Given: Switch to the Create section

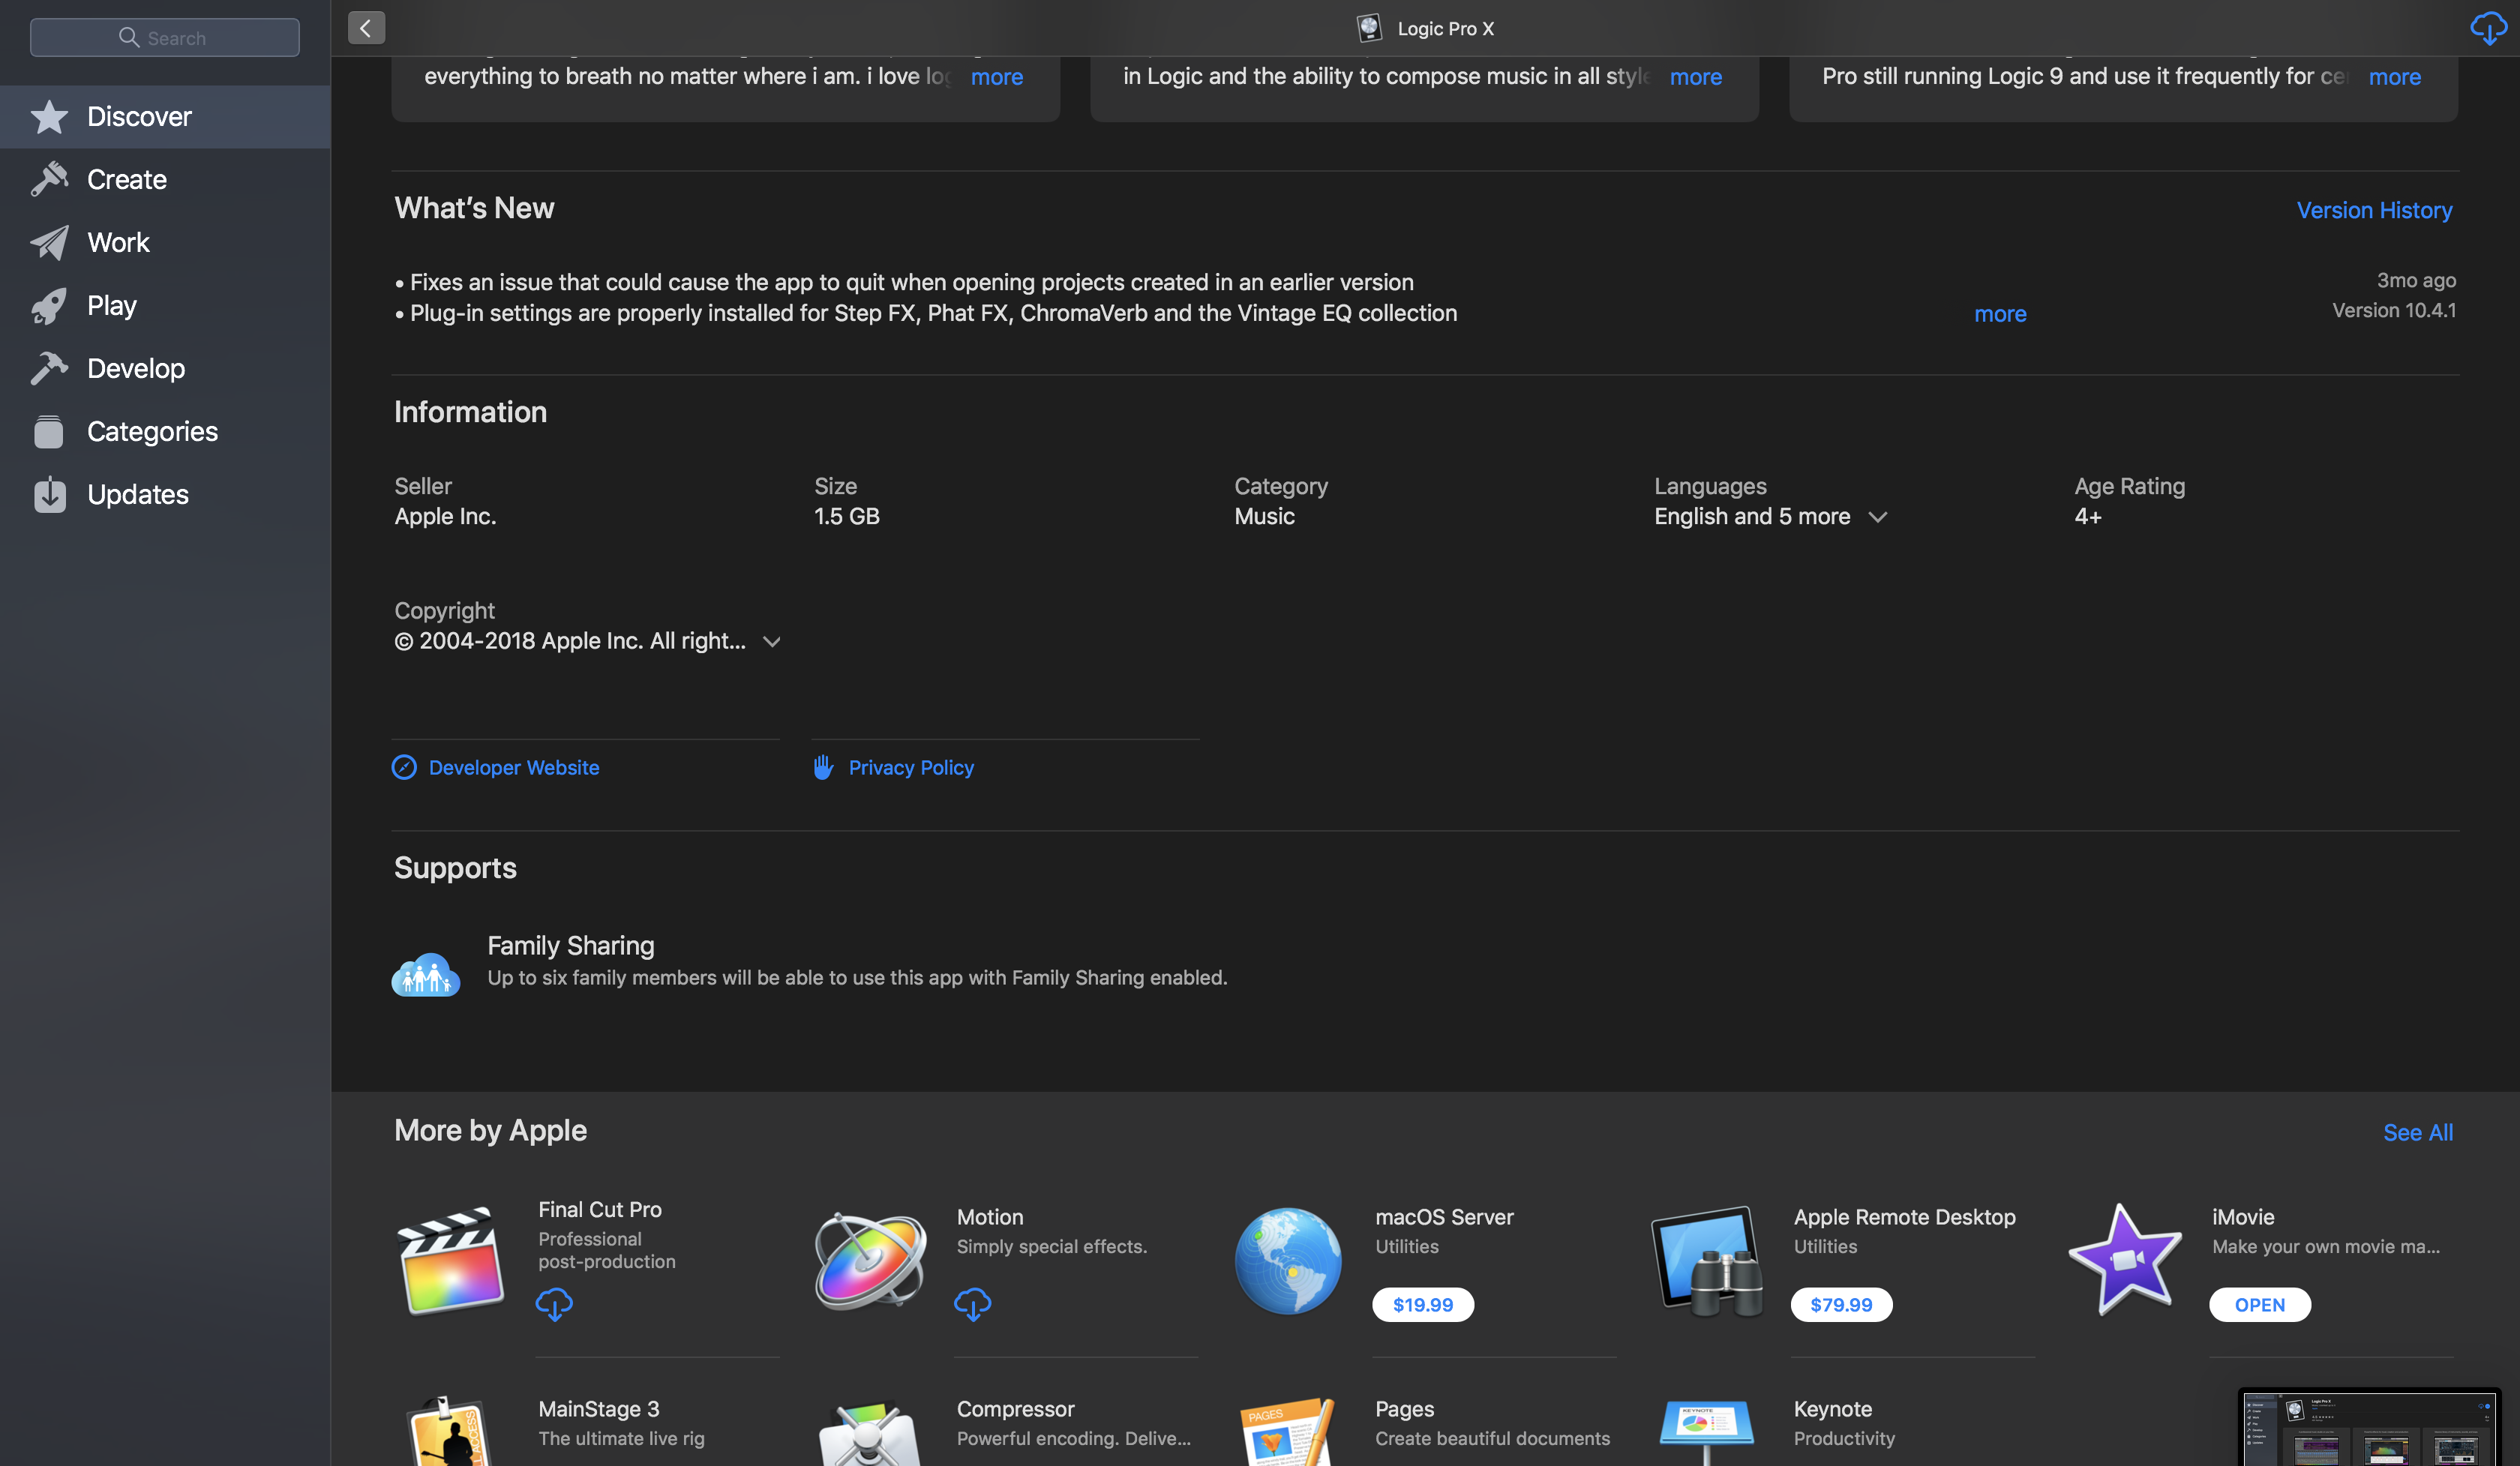Looking at the screenshot, I should pyautogui.click(x=165, y=180).
